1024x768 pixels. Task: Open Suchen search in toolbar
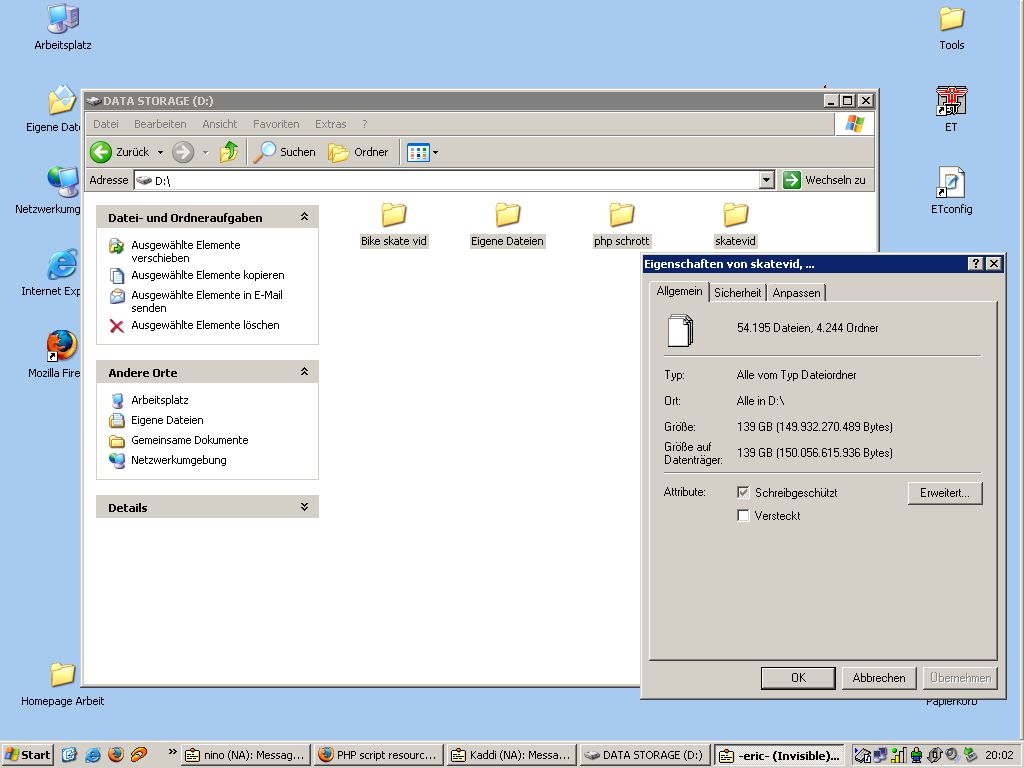click(285, 152)
